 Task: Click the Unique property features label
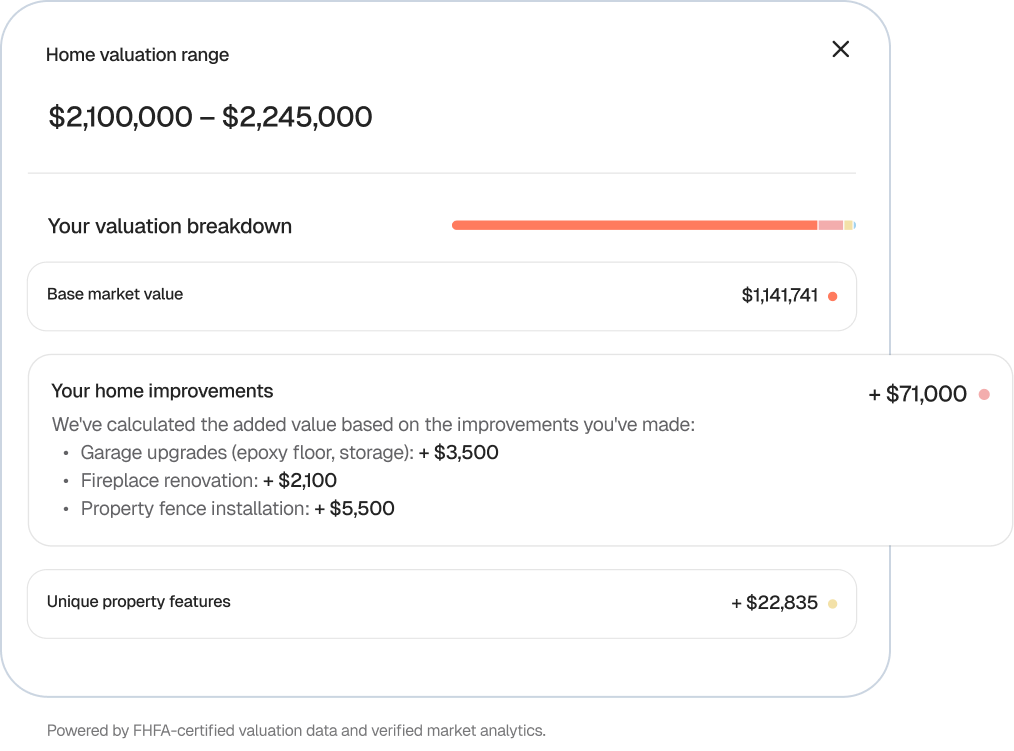138,601
